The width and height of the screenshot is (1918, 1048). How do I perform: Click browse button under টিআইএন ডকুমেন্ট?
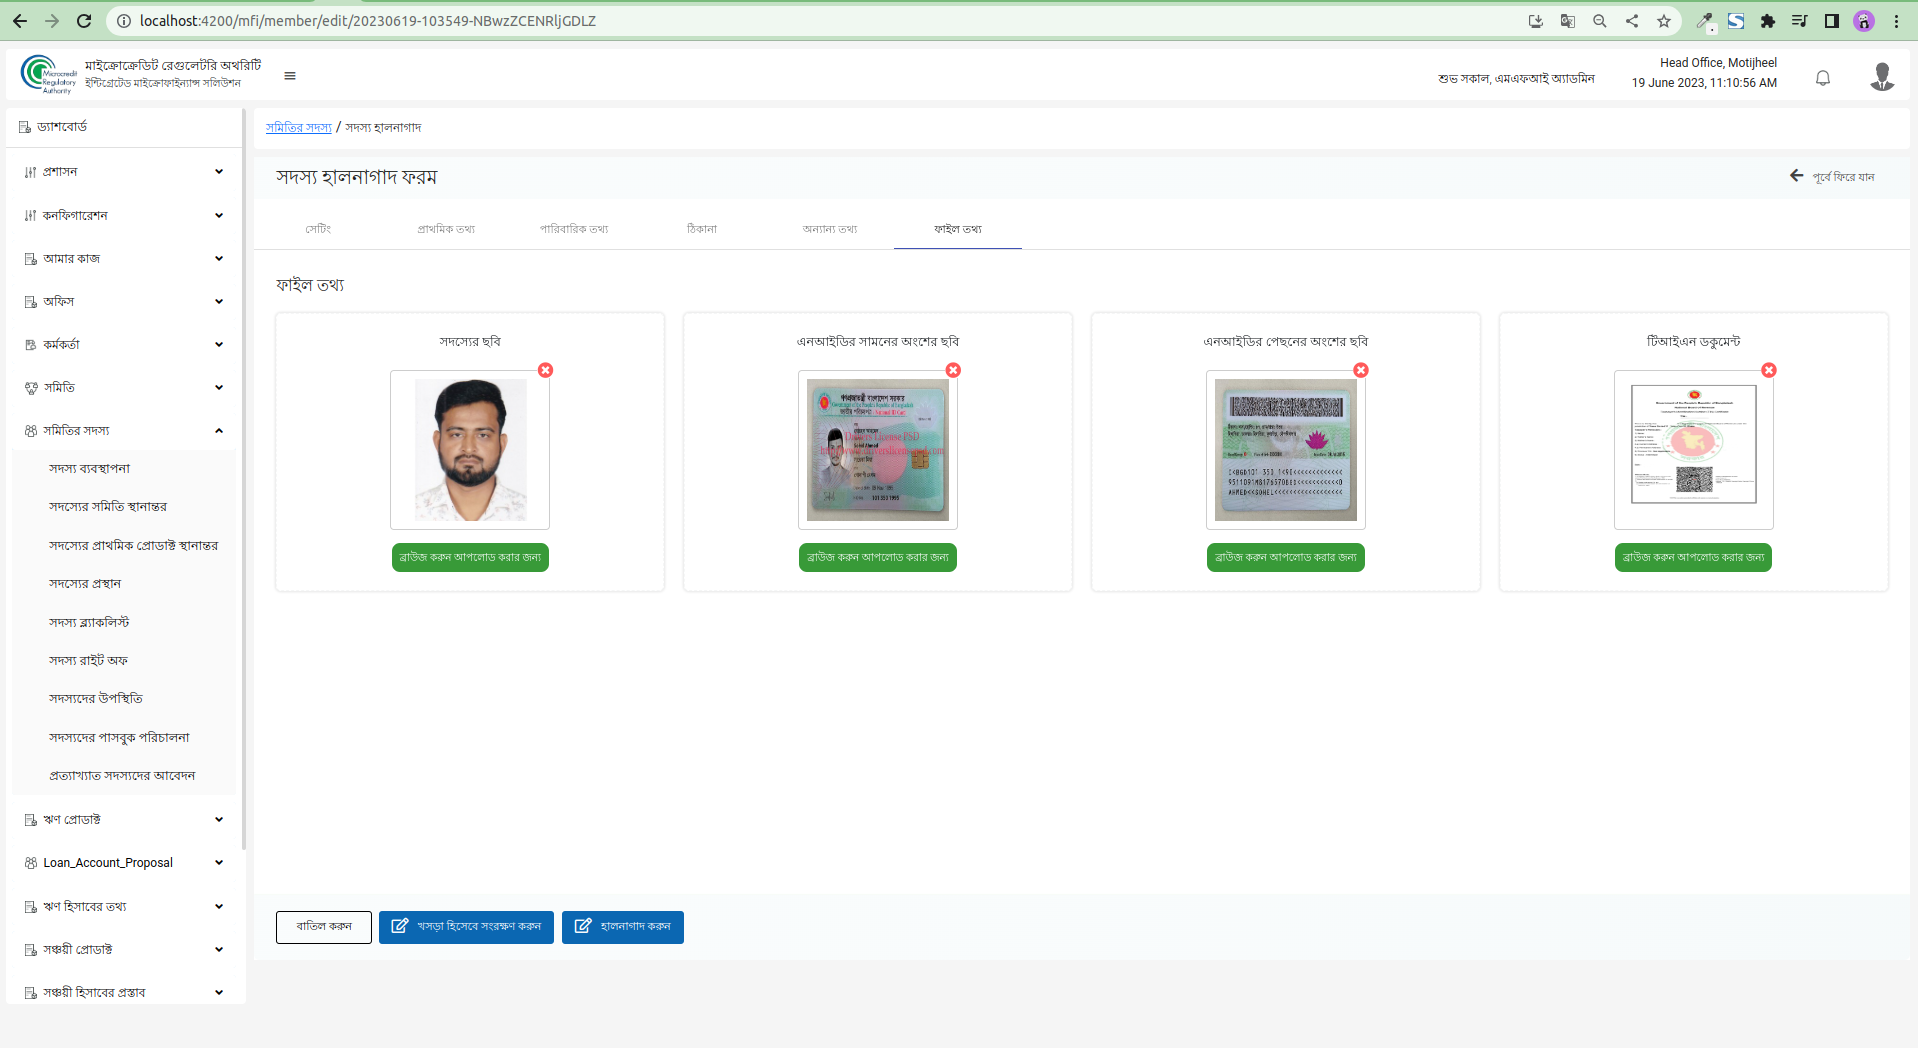[x=1693, y=557]
